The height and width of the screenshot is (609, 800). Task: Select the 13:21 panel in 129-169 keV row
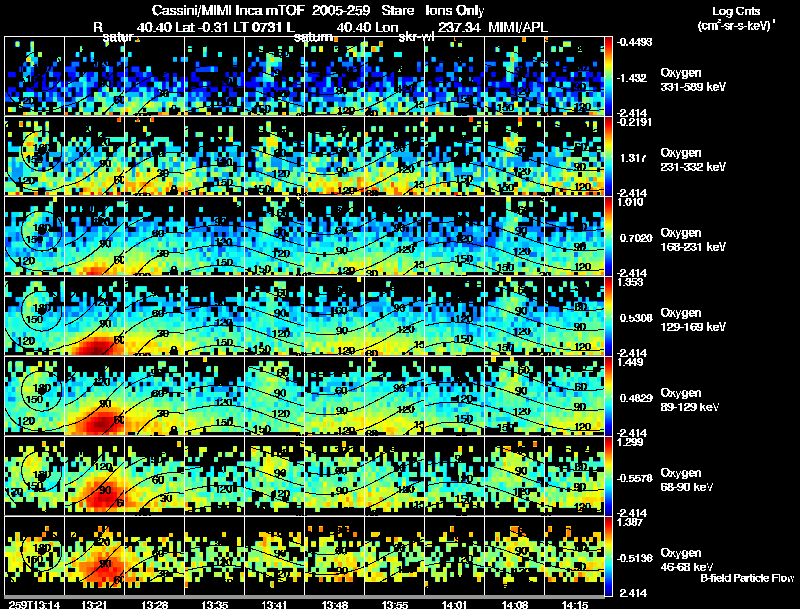pyautogui.click(x=94, y=316)
